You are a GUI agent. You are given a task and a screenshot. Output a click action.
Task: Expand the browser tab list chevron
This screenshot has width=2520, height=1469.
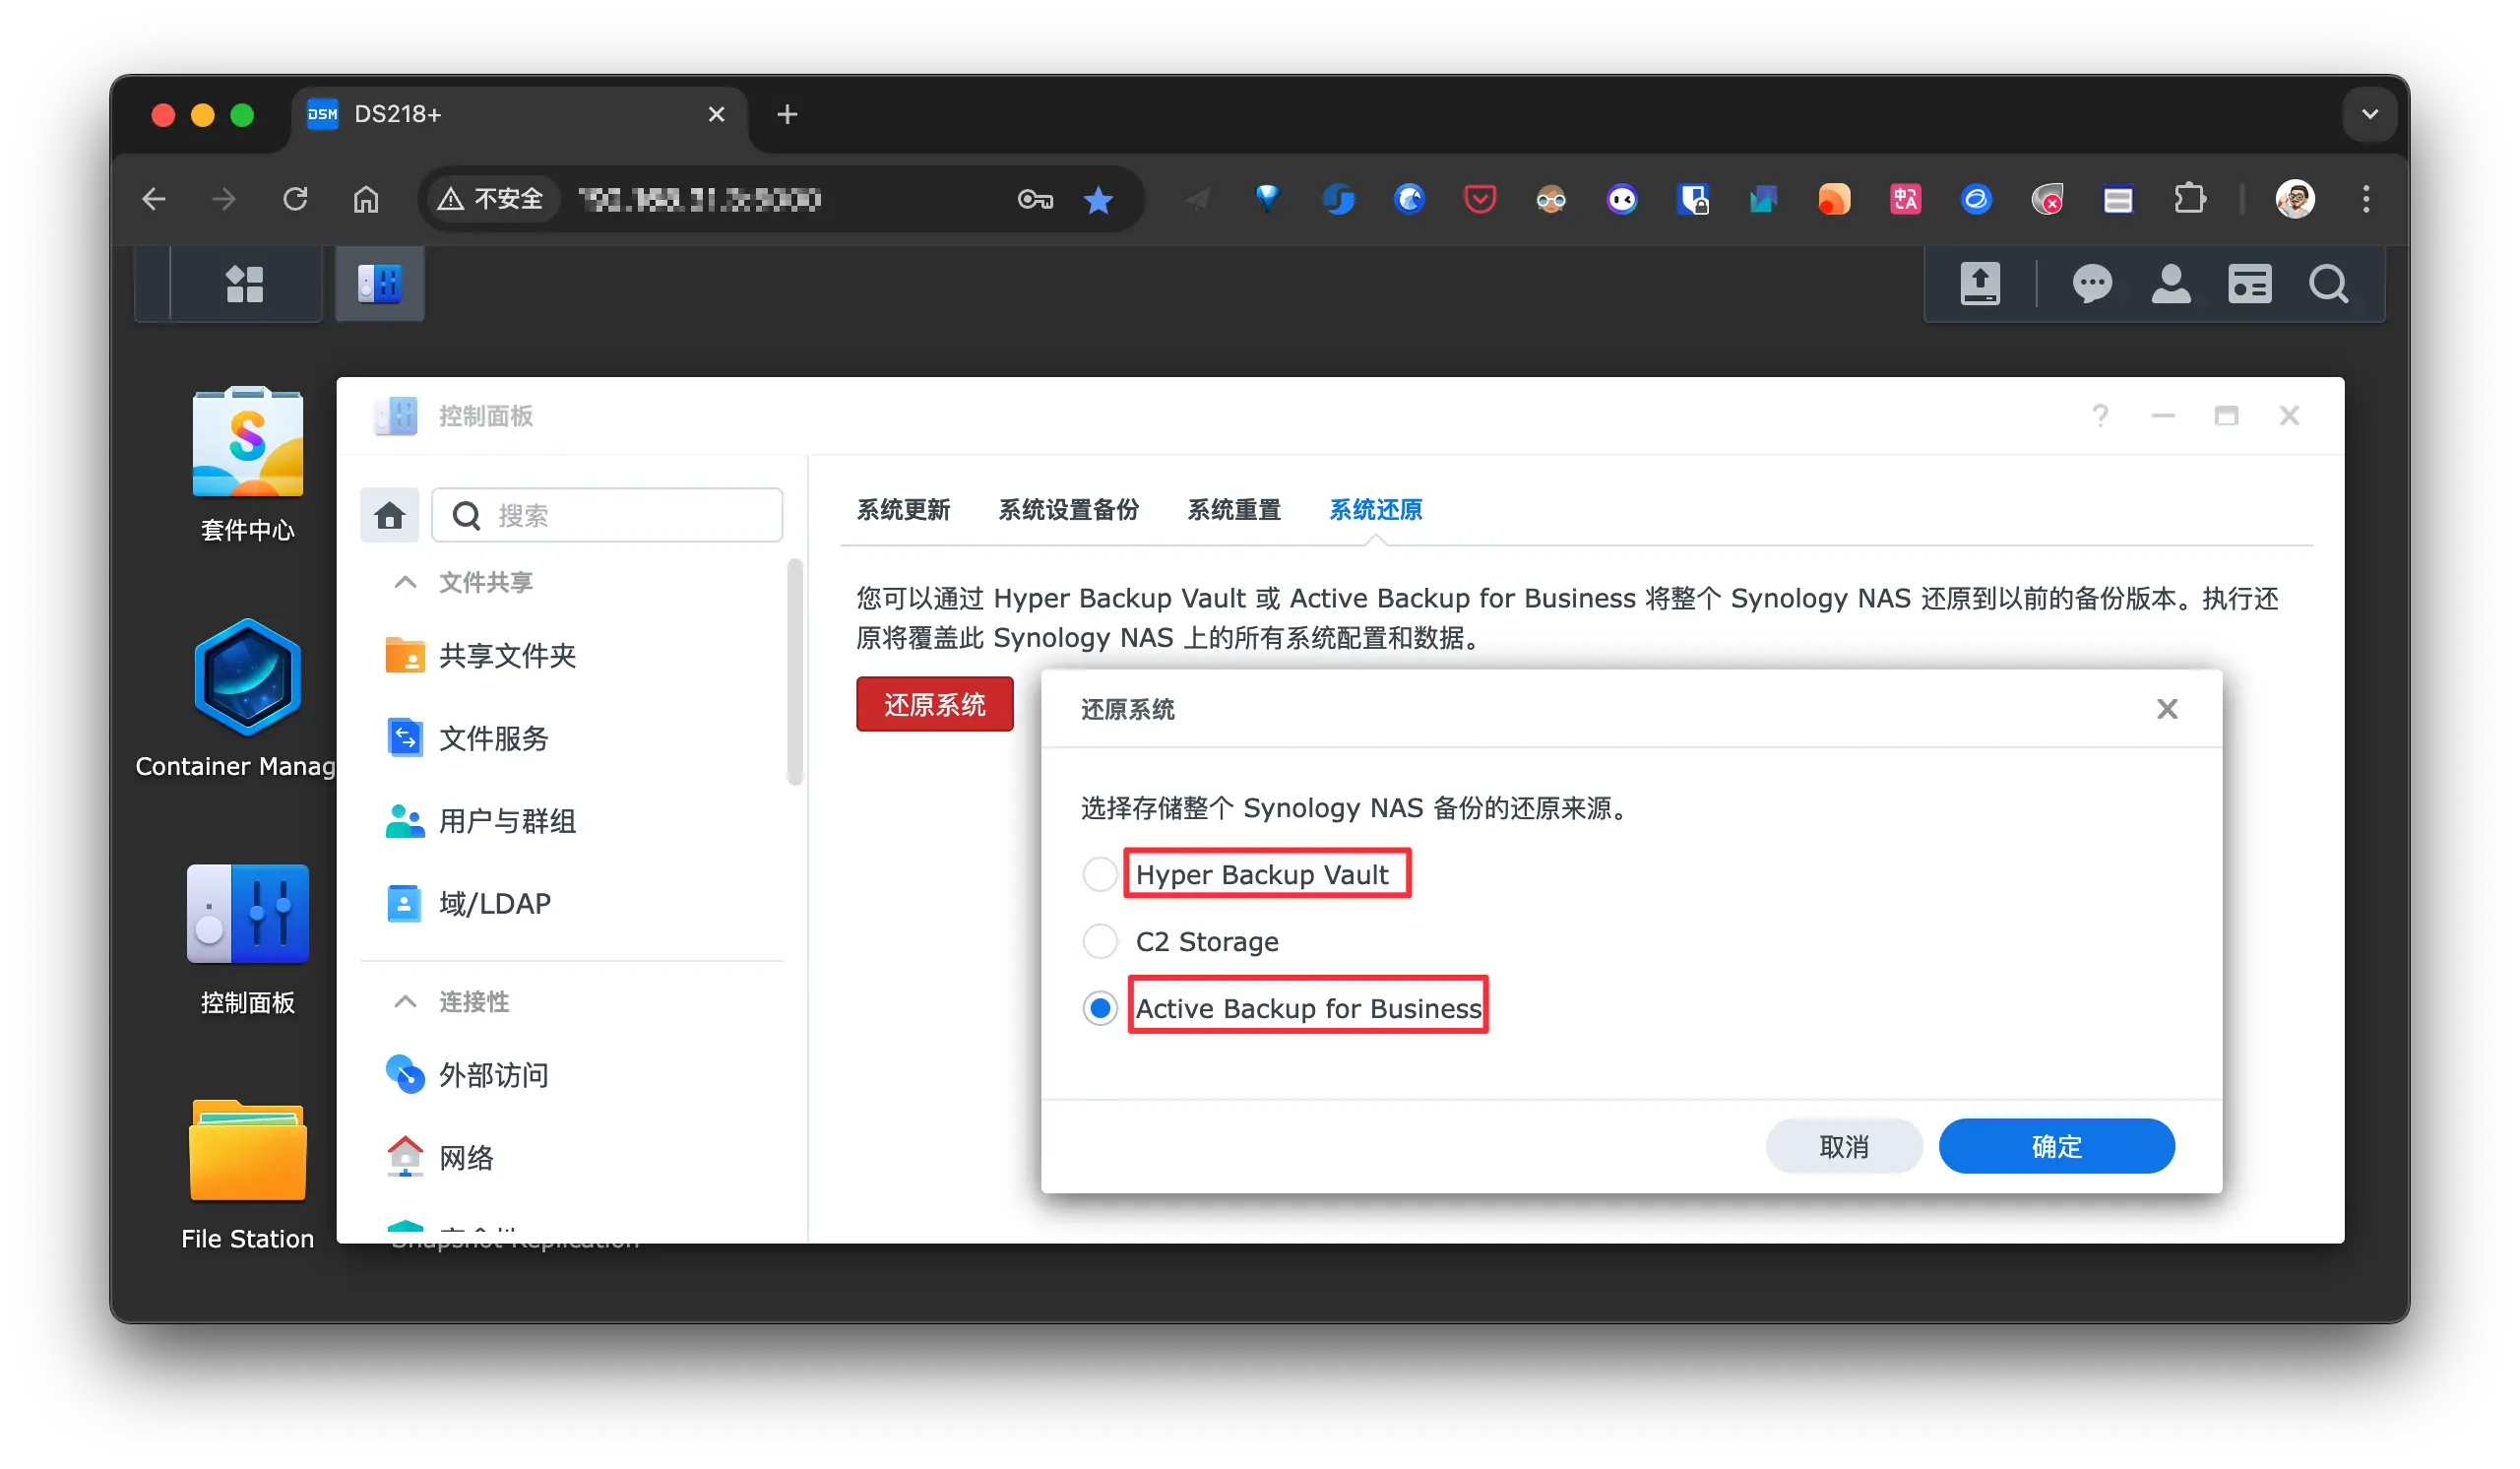coord(2369,114)
